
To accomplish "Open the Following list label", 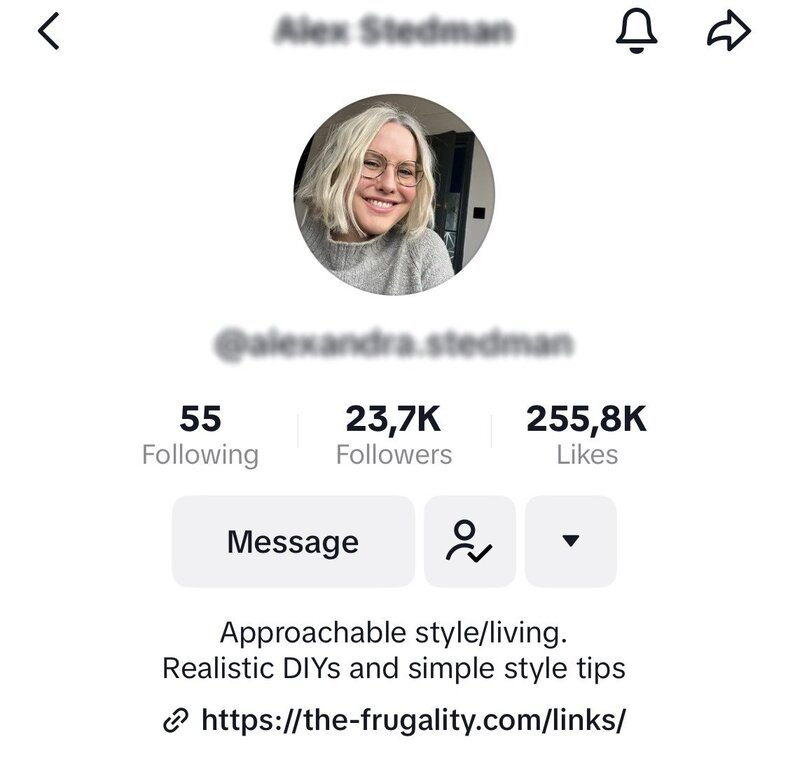I will pyautogui.click(x=200, y=455).
